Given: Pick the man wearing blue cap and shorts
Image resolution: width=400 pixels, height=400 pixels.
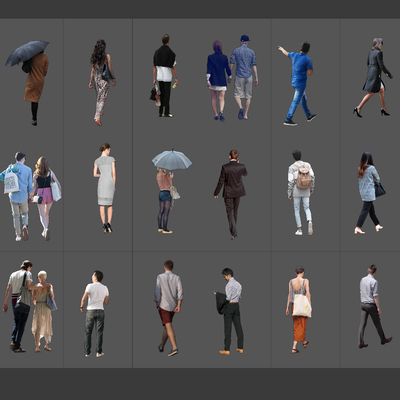Looking at the screenshot, I should [x=244, y=77].
